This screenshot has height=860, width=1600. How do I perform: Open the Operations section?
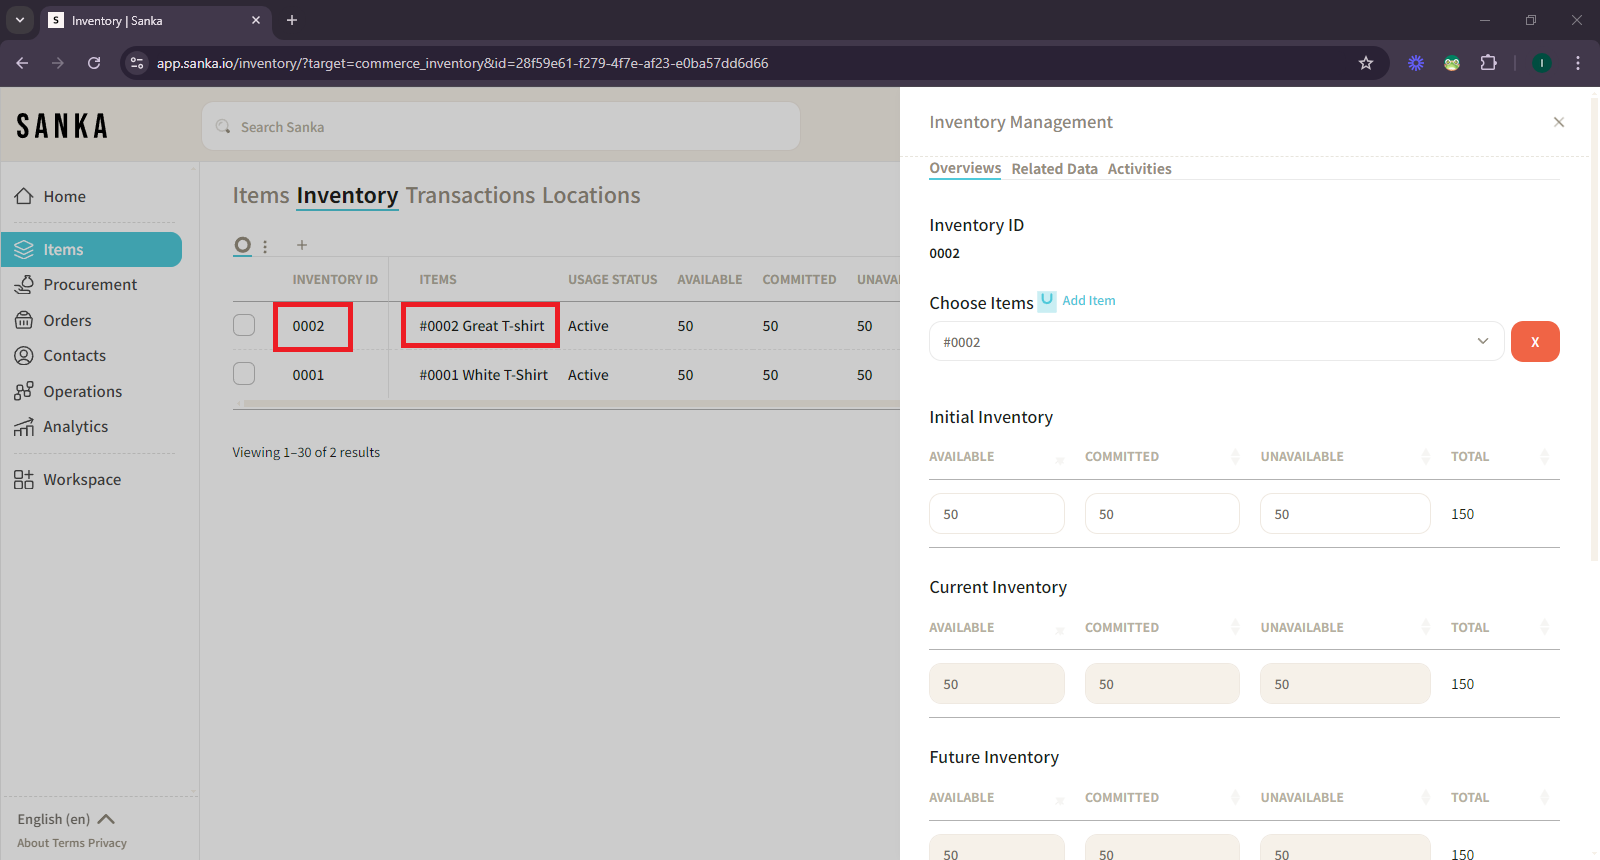pos(82,392)
